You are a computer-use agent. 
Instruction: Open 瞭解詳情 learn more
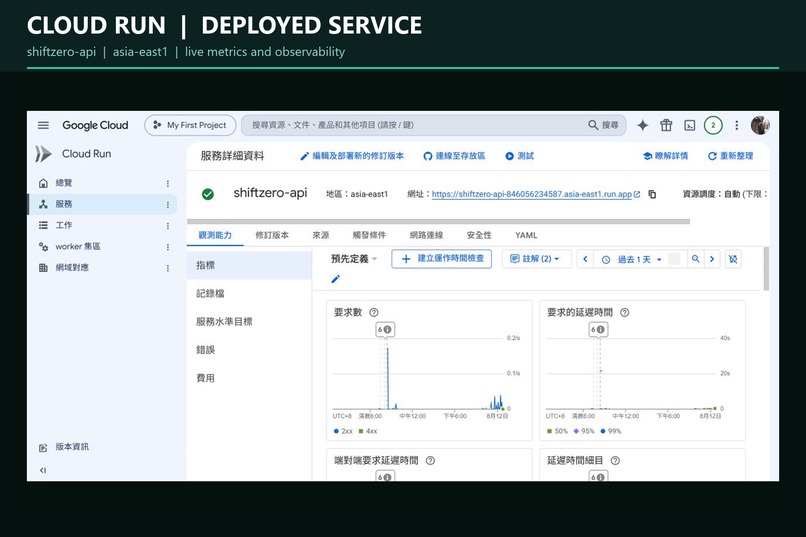(x=665, y=156)
